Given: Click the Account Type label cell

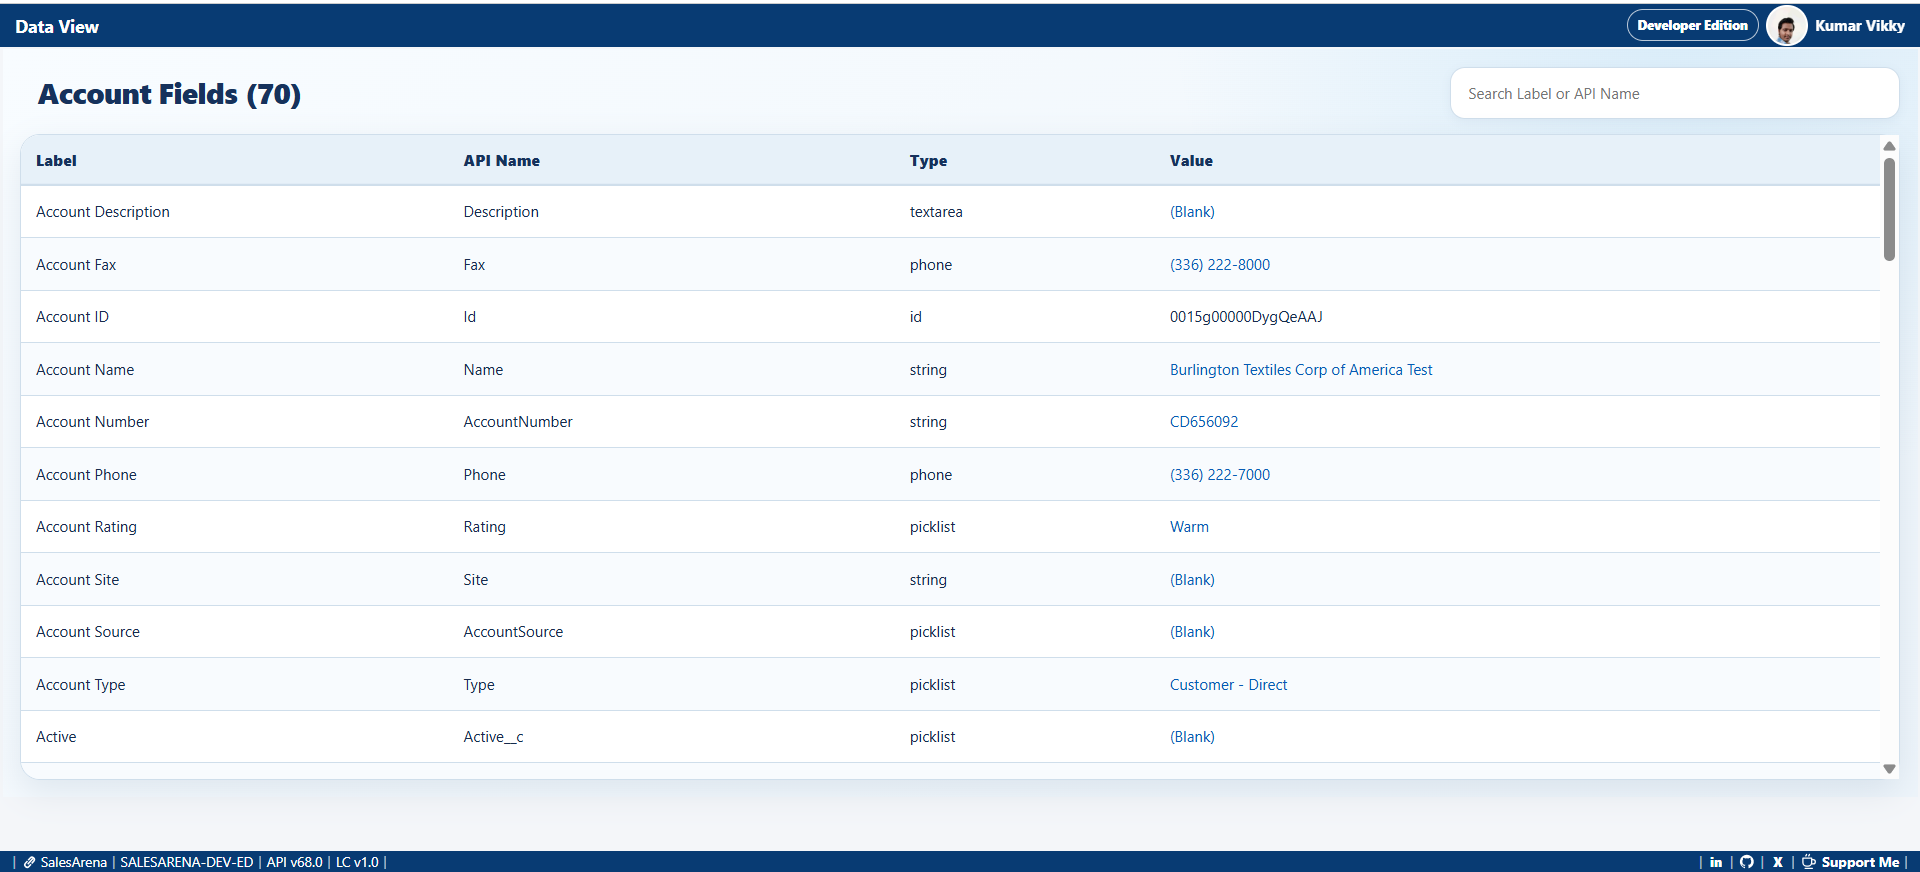Looking at the screenshot, I should click(80, 685).
